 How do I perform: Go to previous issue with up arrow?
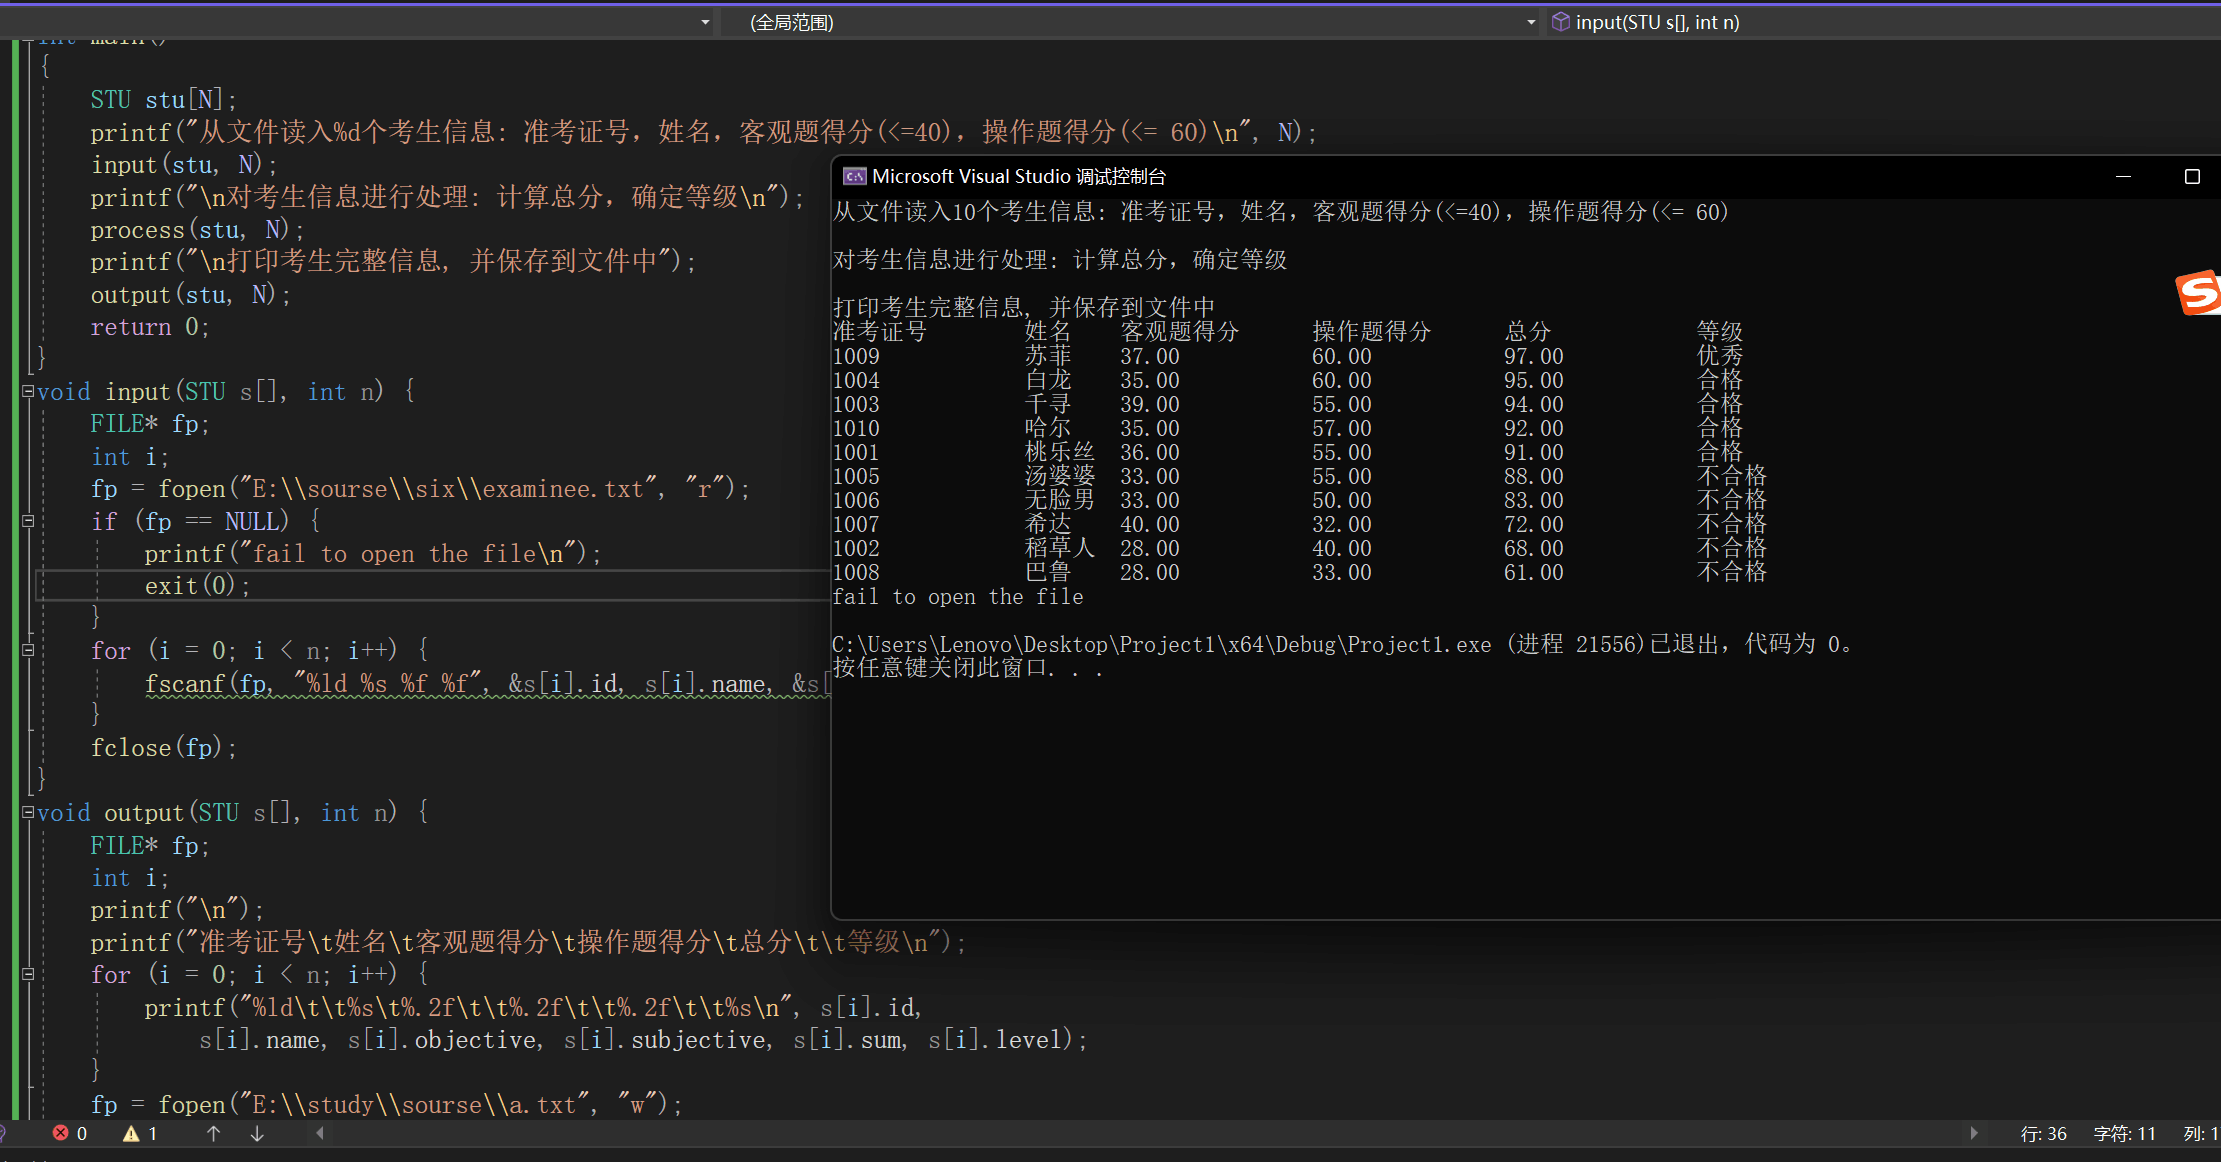click(x=213, y=1133)
